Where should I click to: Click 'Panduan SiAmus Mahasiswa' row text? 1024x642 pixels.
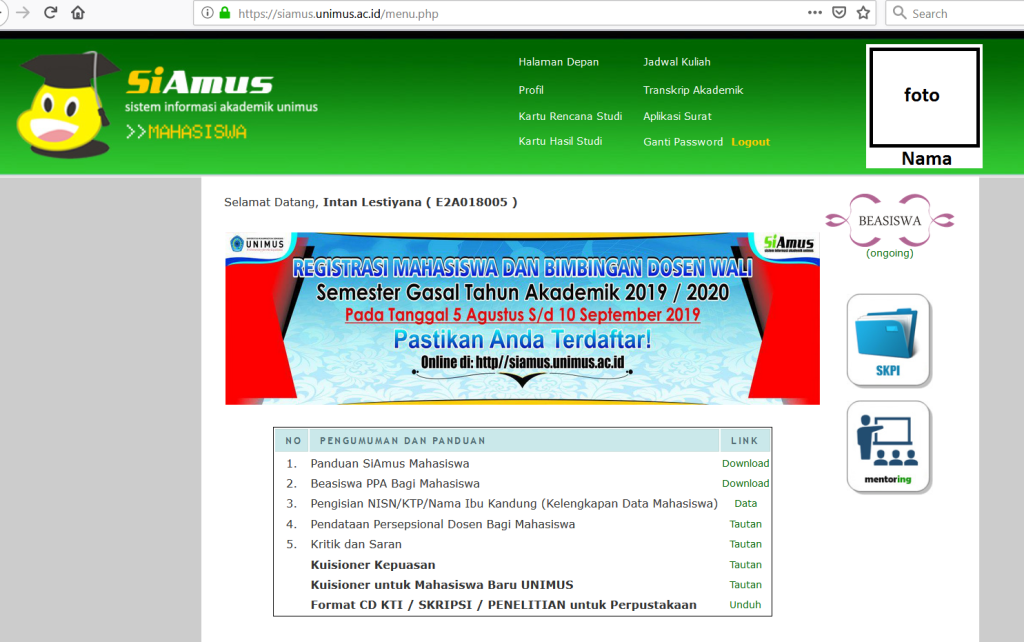[x=390, y=464]
